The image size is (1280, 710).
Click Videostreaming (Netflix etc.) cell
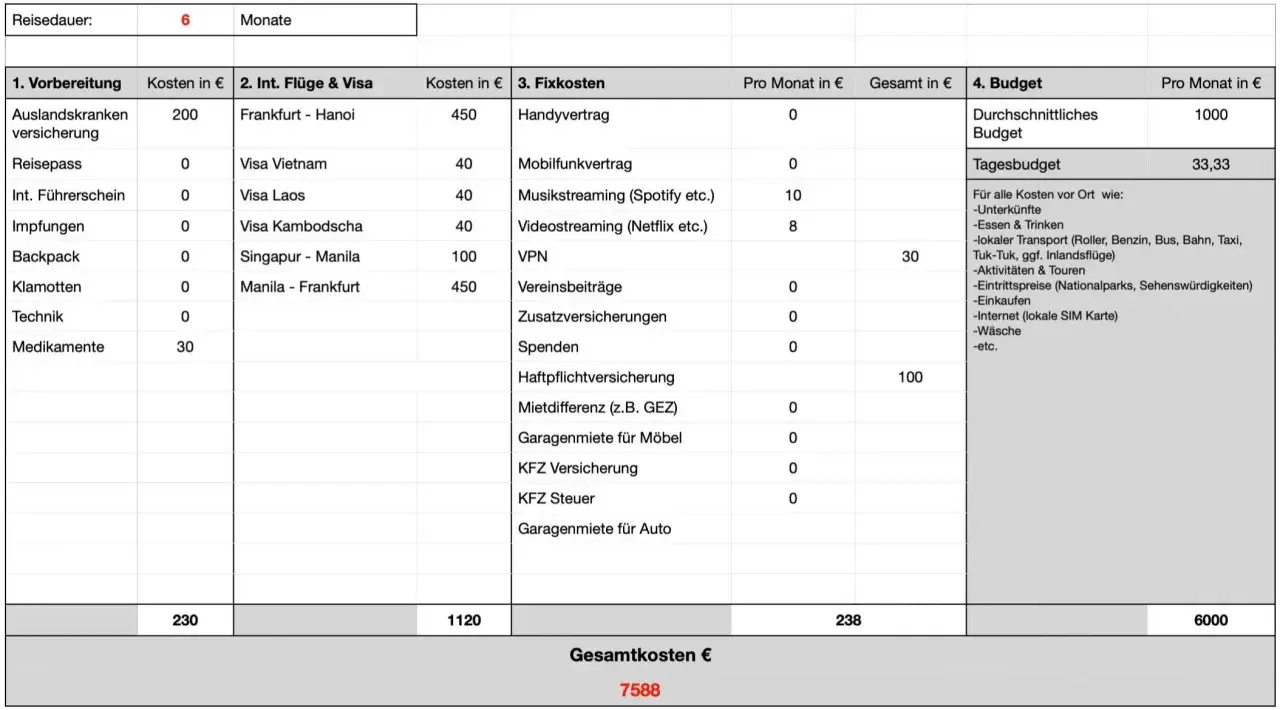pos(621,226)
